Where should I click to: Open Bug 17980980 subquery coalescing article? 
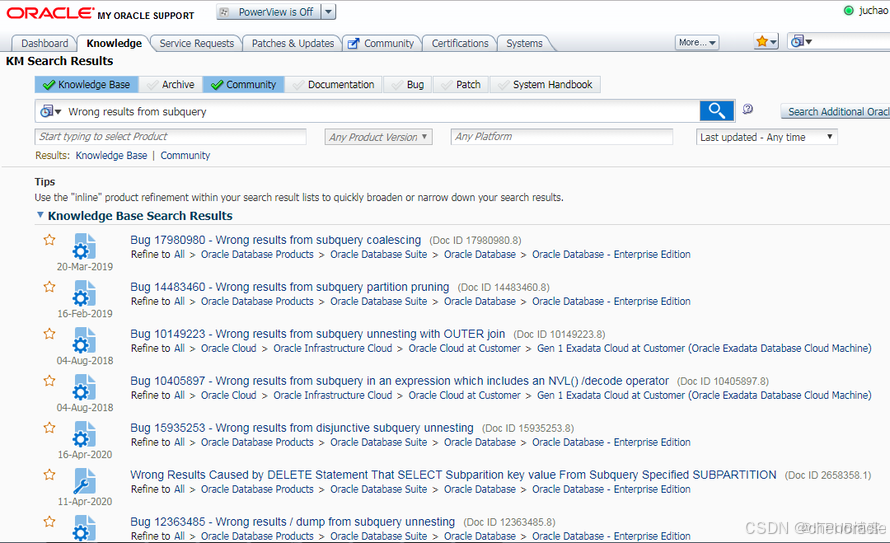276,240
